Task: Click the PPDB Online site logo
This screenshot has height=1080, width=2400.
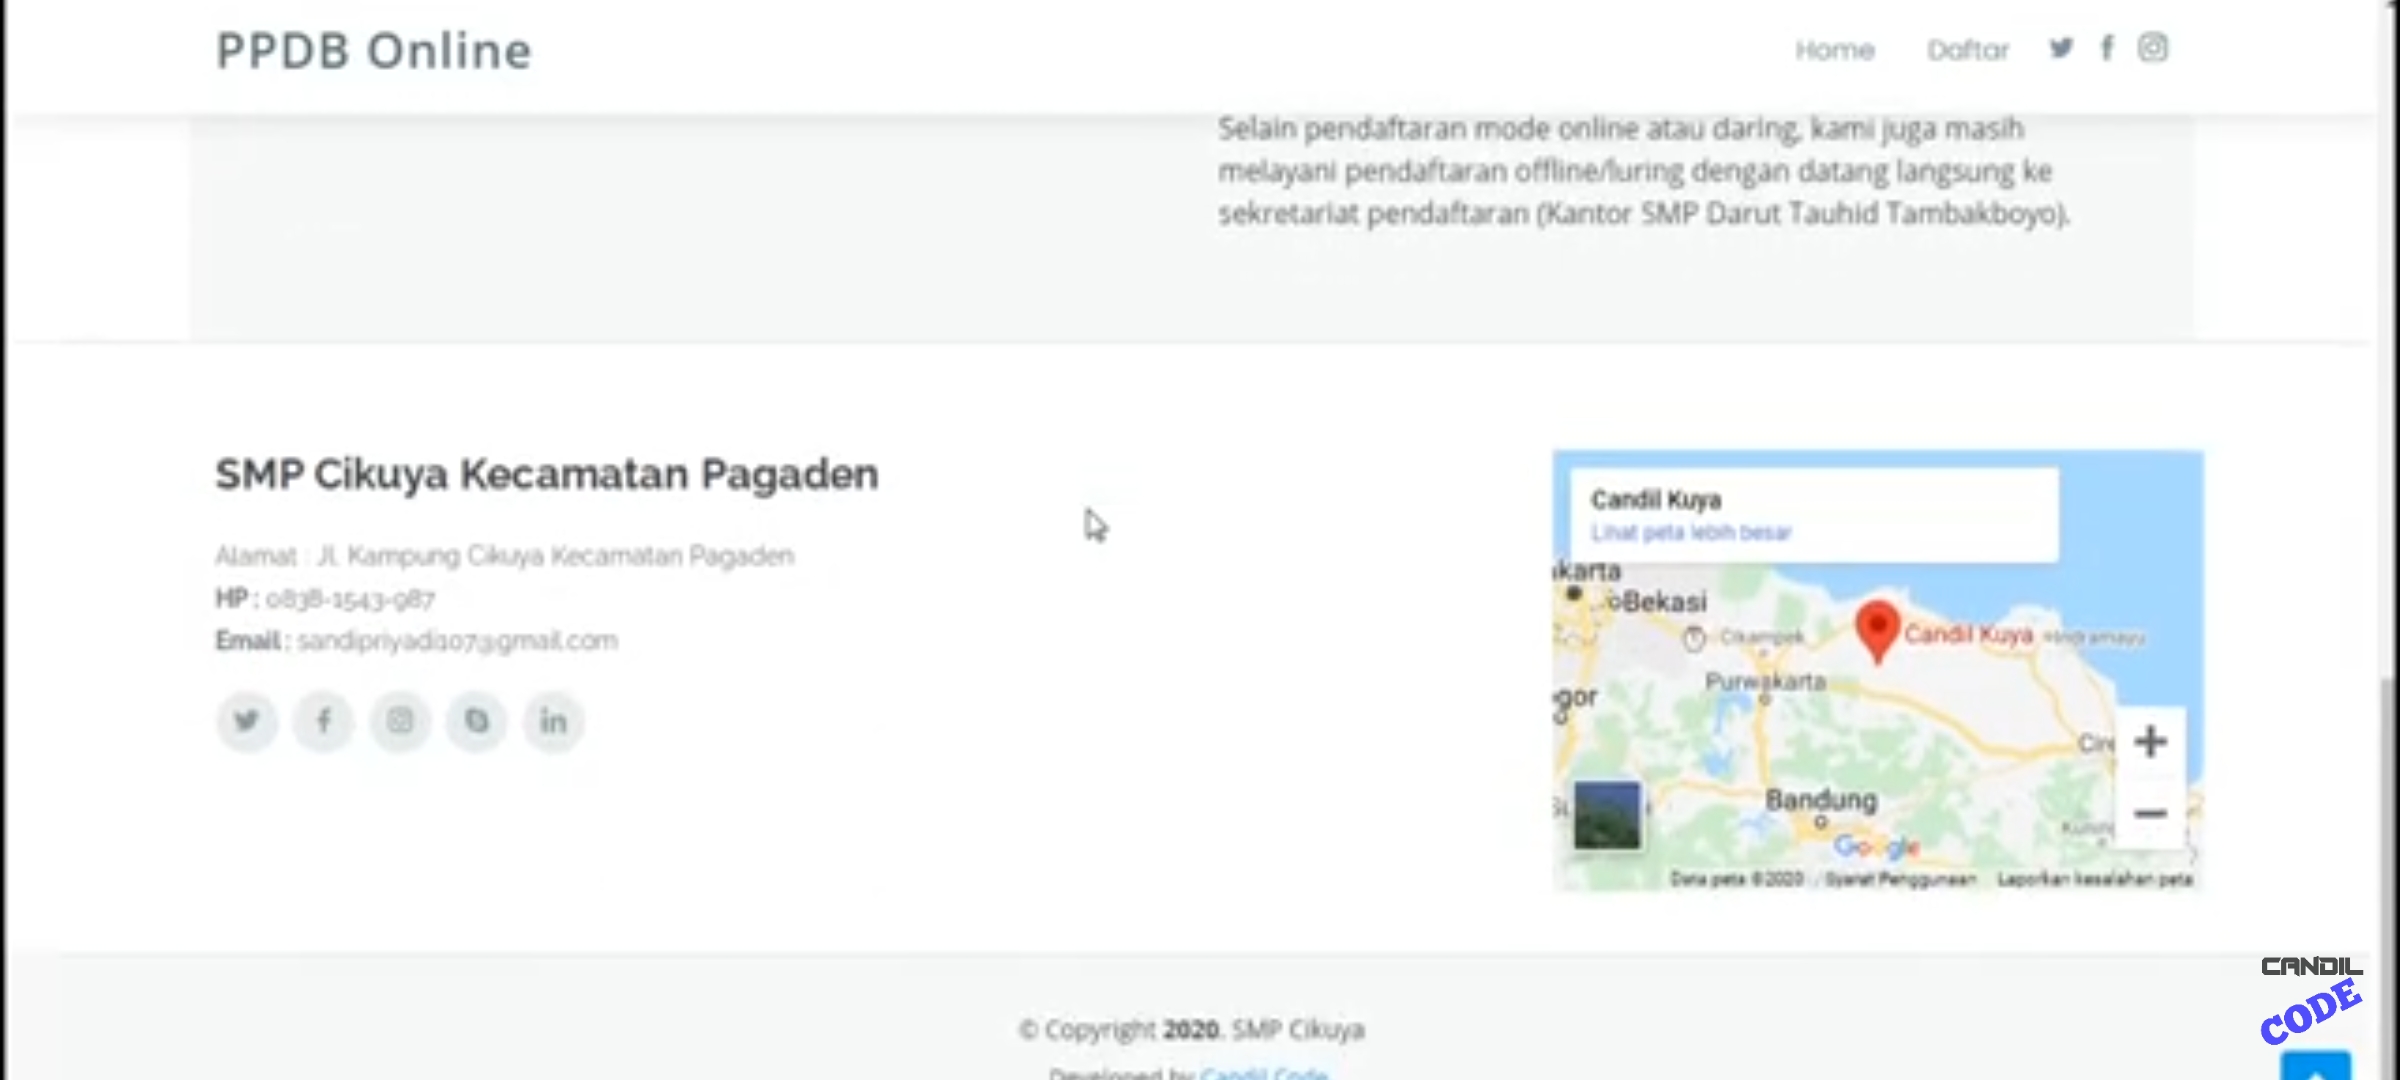Action: (374, 51)
